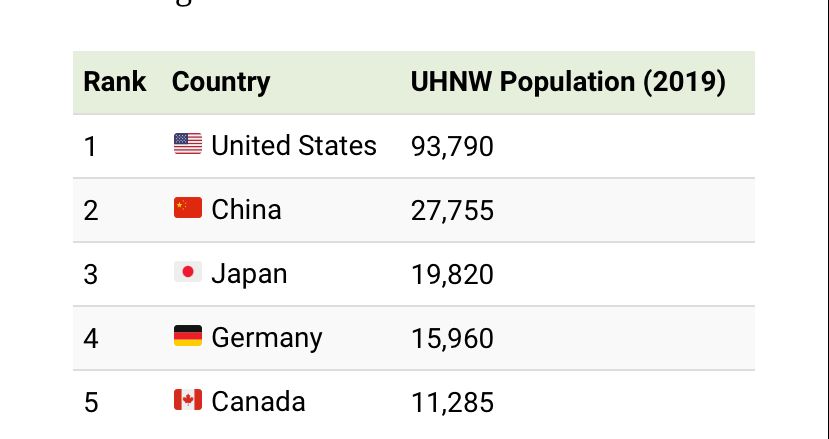Image resolution: width=829 pixels, height=439 pixels.
Task: Click the 19,820 population value
Action: pyautogui.click(x=452, y=275)
